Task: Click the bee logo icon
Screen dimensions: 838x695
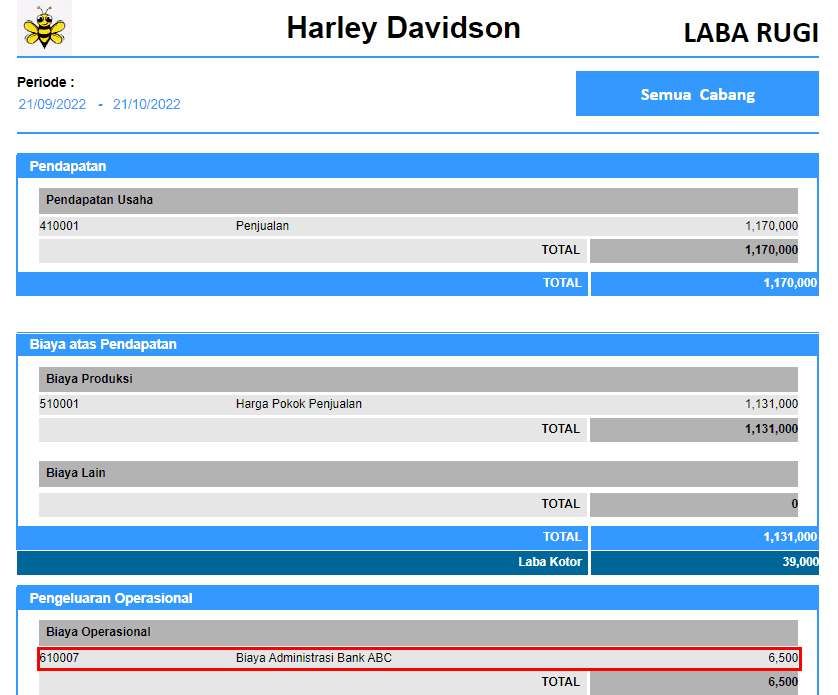Action: pyautogui.click(x=44, y=29)
